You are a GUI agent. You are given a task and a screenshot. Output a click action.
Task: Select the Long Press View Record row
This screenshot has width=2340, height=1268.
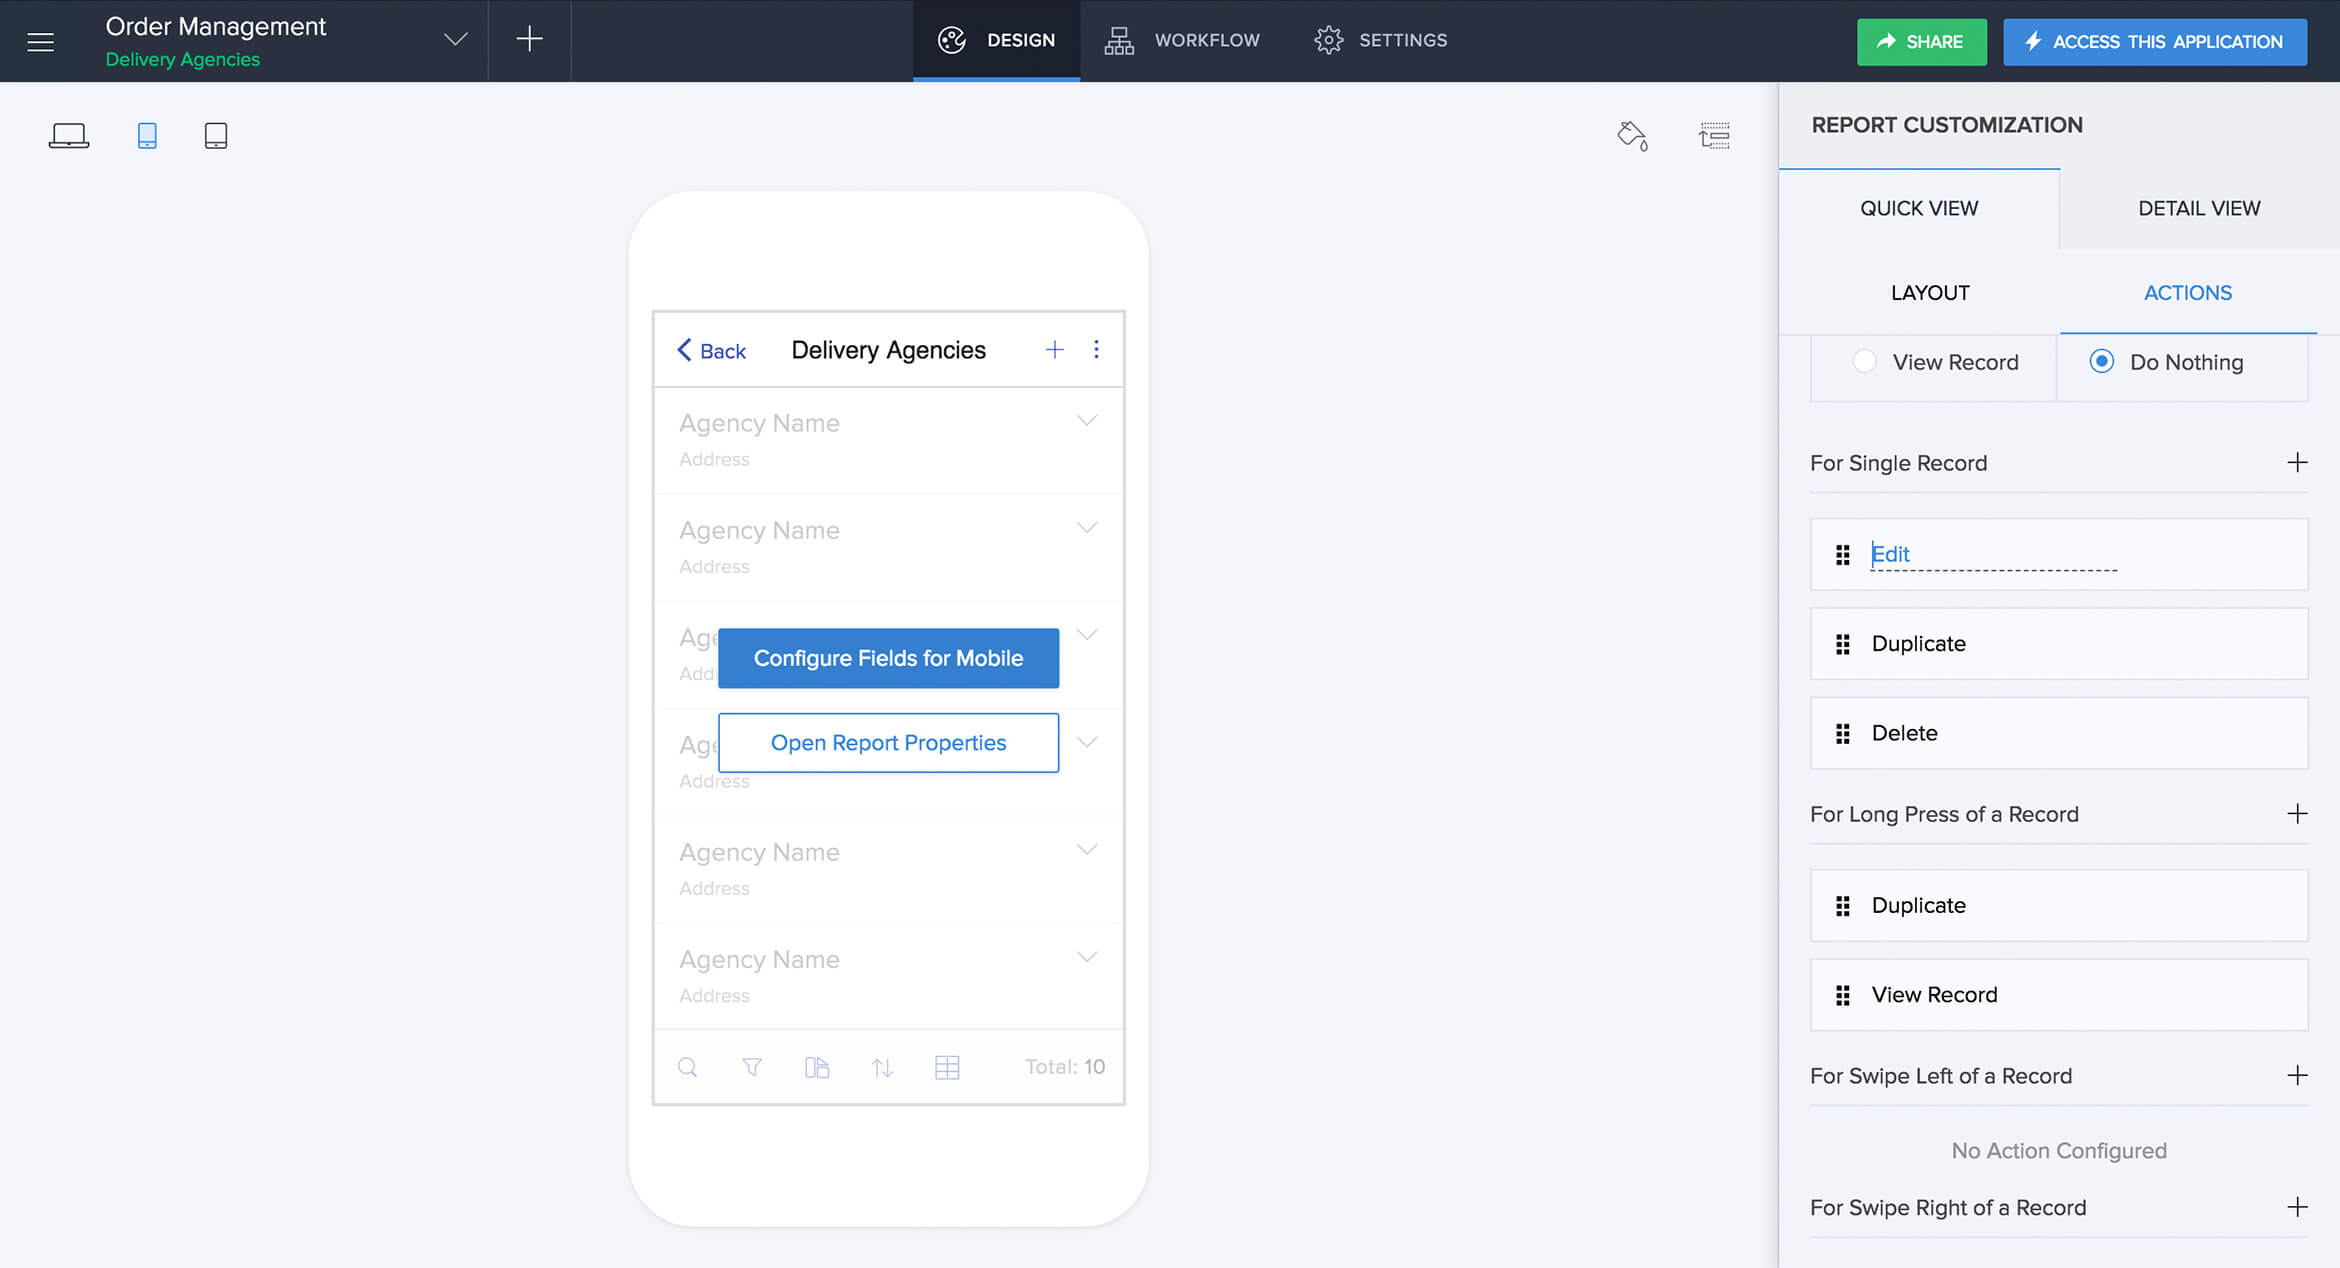click(2059, 995)
